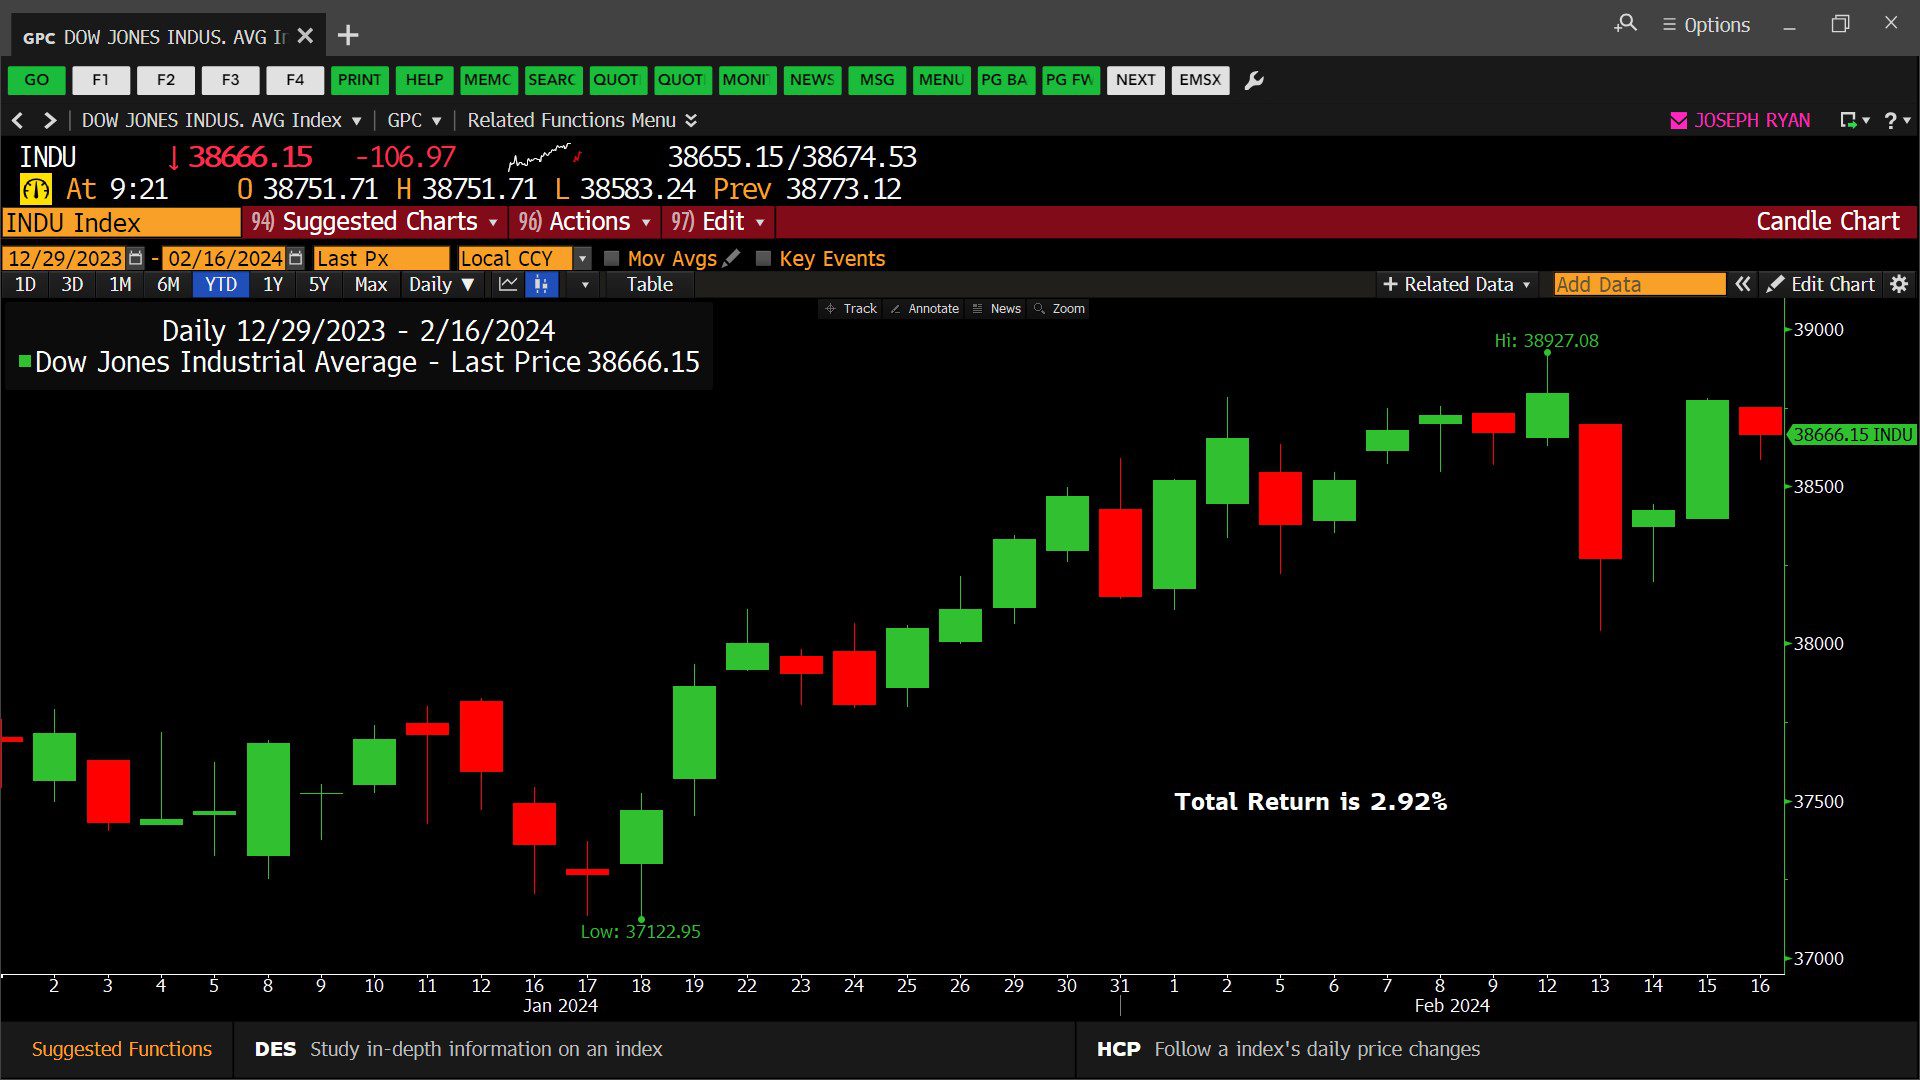Screen dimensions: 1920x1080
Task: Click the wrench settings icon in function bar
Action: tap(1254, 80)
